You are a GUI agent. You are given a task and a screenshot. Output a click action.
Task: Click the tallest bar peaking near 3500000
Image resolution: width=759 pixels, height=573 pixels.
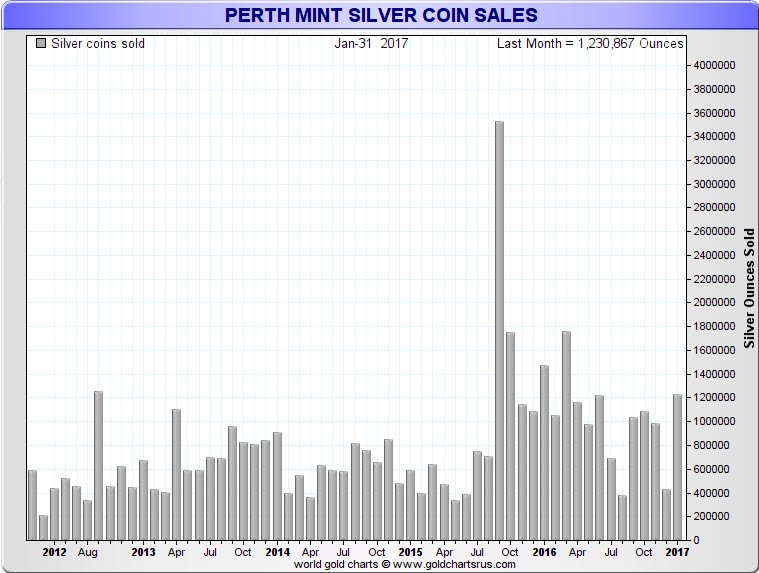[500, 331]
